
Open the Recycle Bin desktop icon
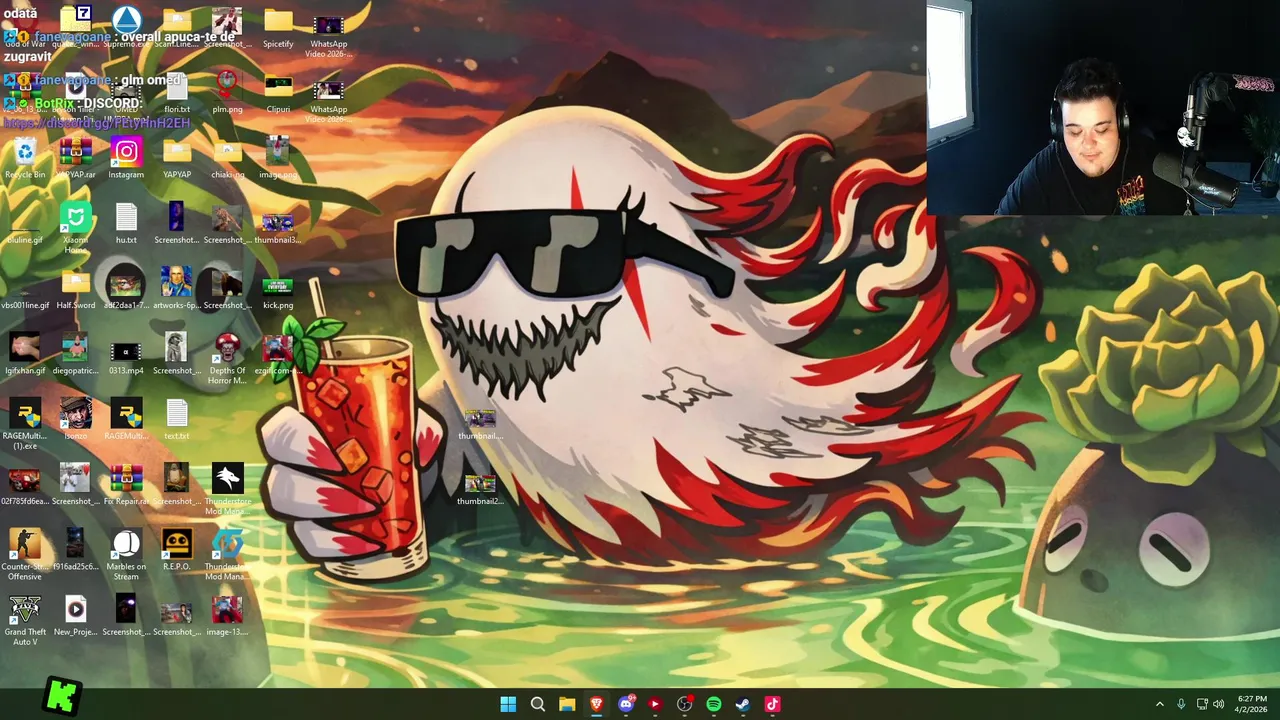25,158
